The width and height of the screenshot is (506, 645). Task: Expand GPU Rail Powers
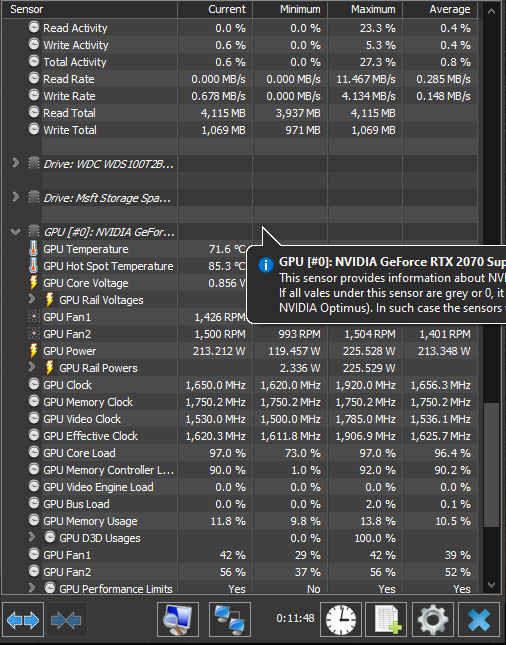coord(32,367)
